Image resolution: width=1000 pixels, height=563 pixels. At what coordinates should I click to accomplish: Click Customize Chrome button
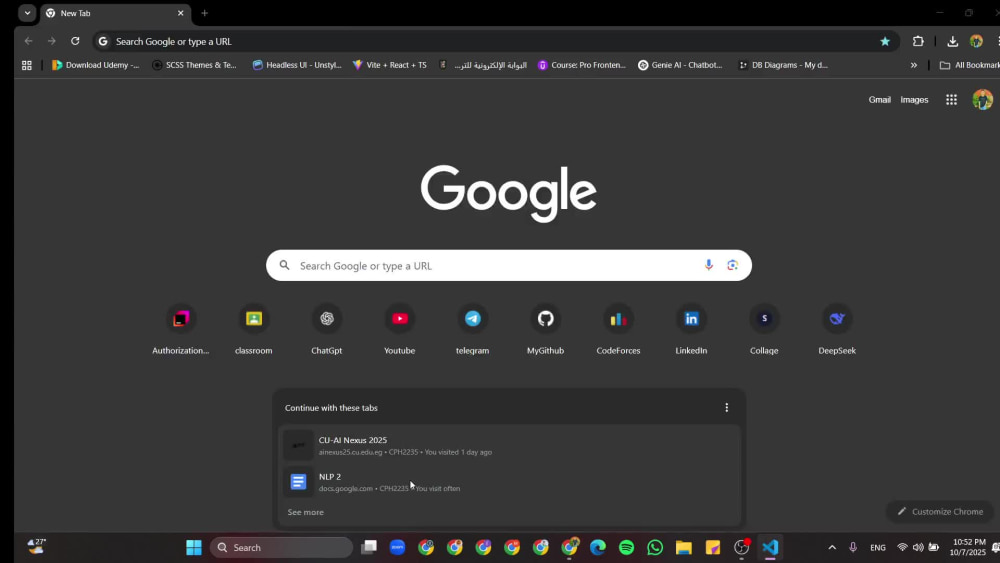pyautogui.click(x=941, y=511)
